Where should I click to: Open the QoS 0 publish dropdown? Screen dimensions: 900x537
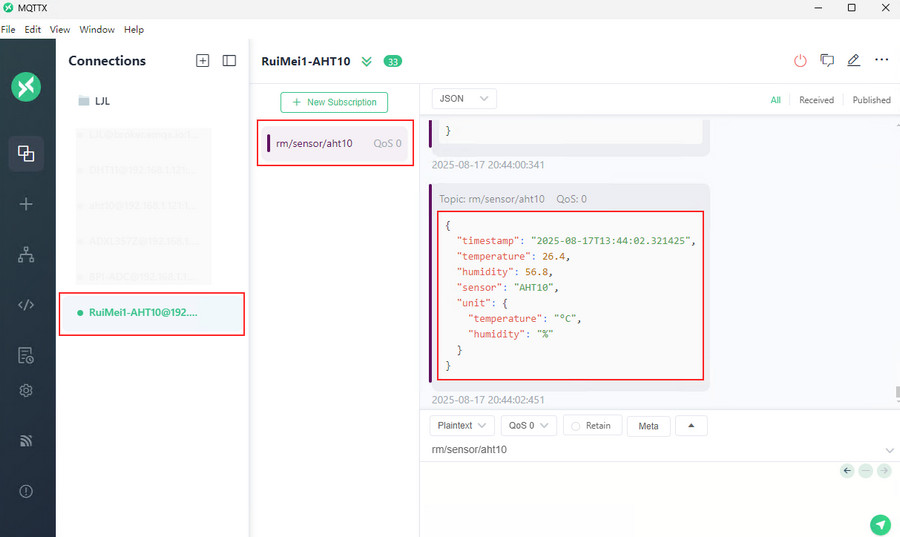point(528,426)
